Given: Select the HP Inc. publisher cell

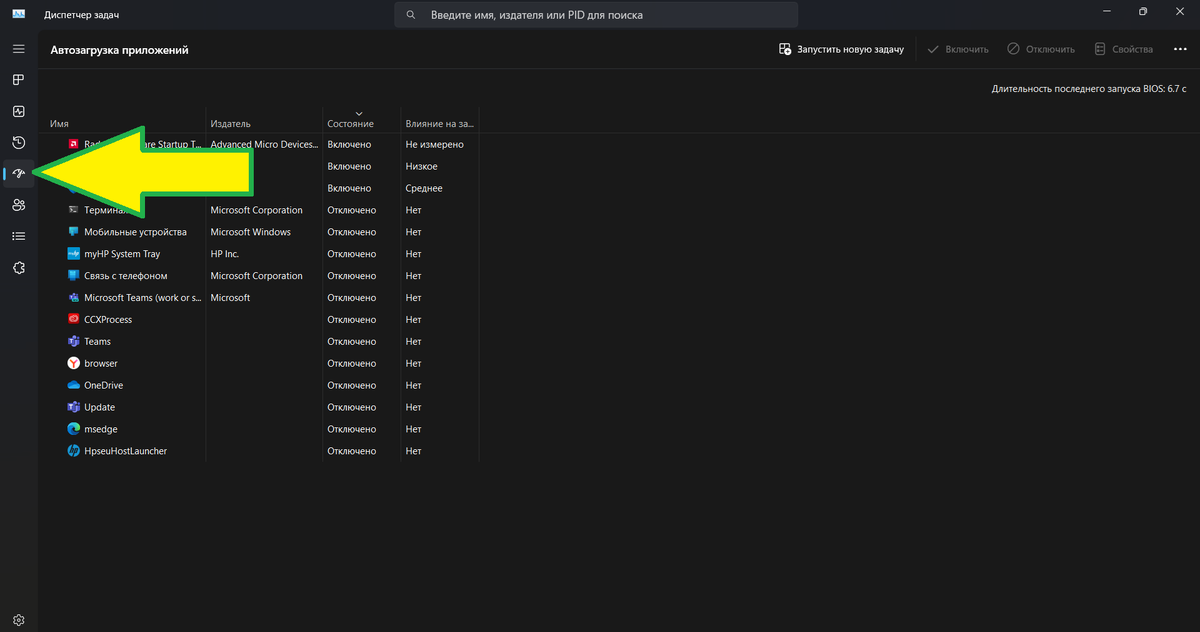Looking at the screenshot, I should pyautogui.click(x=224, y=254).
